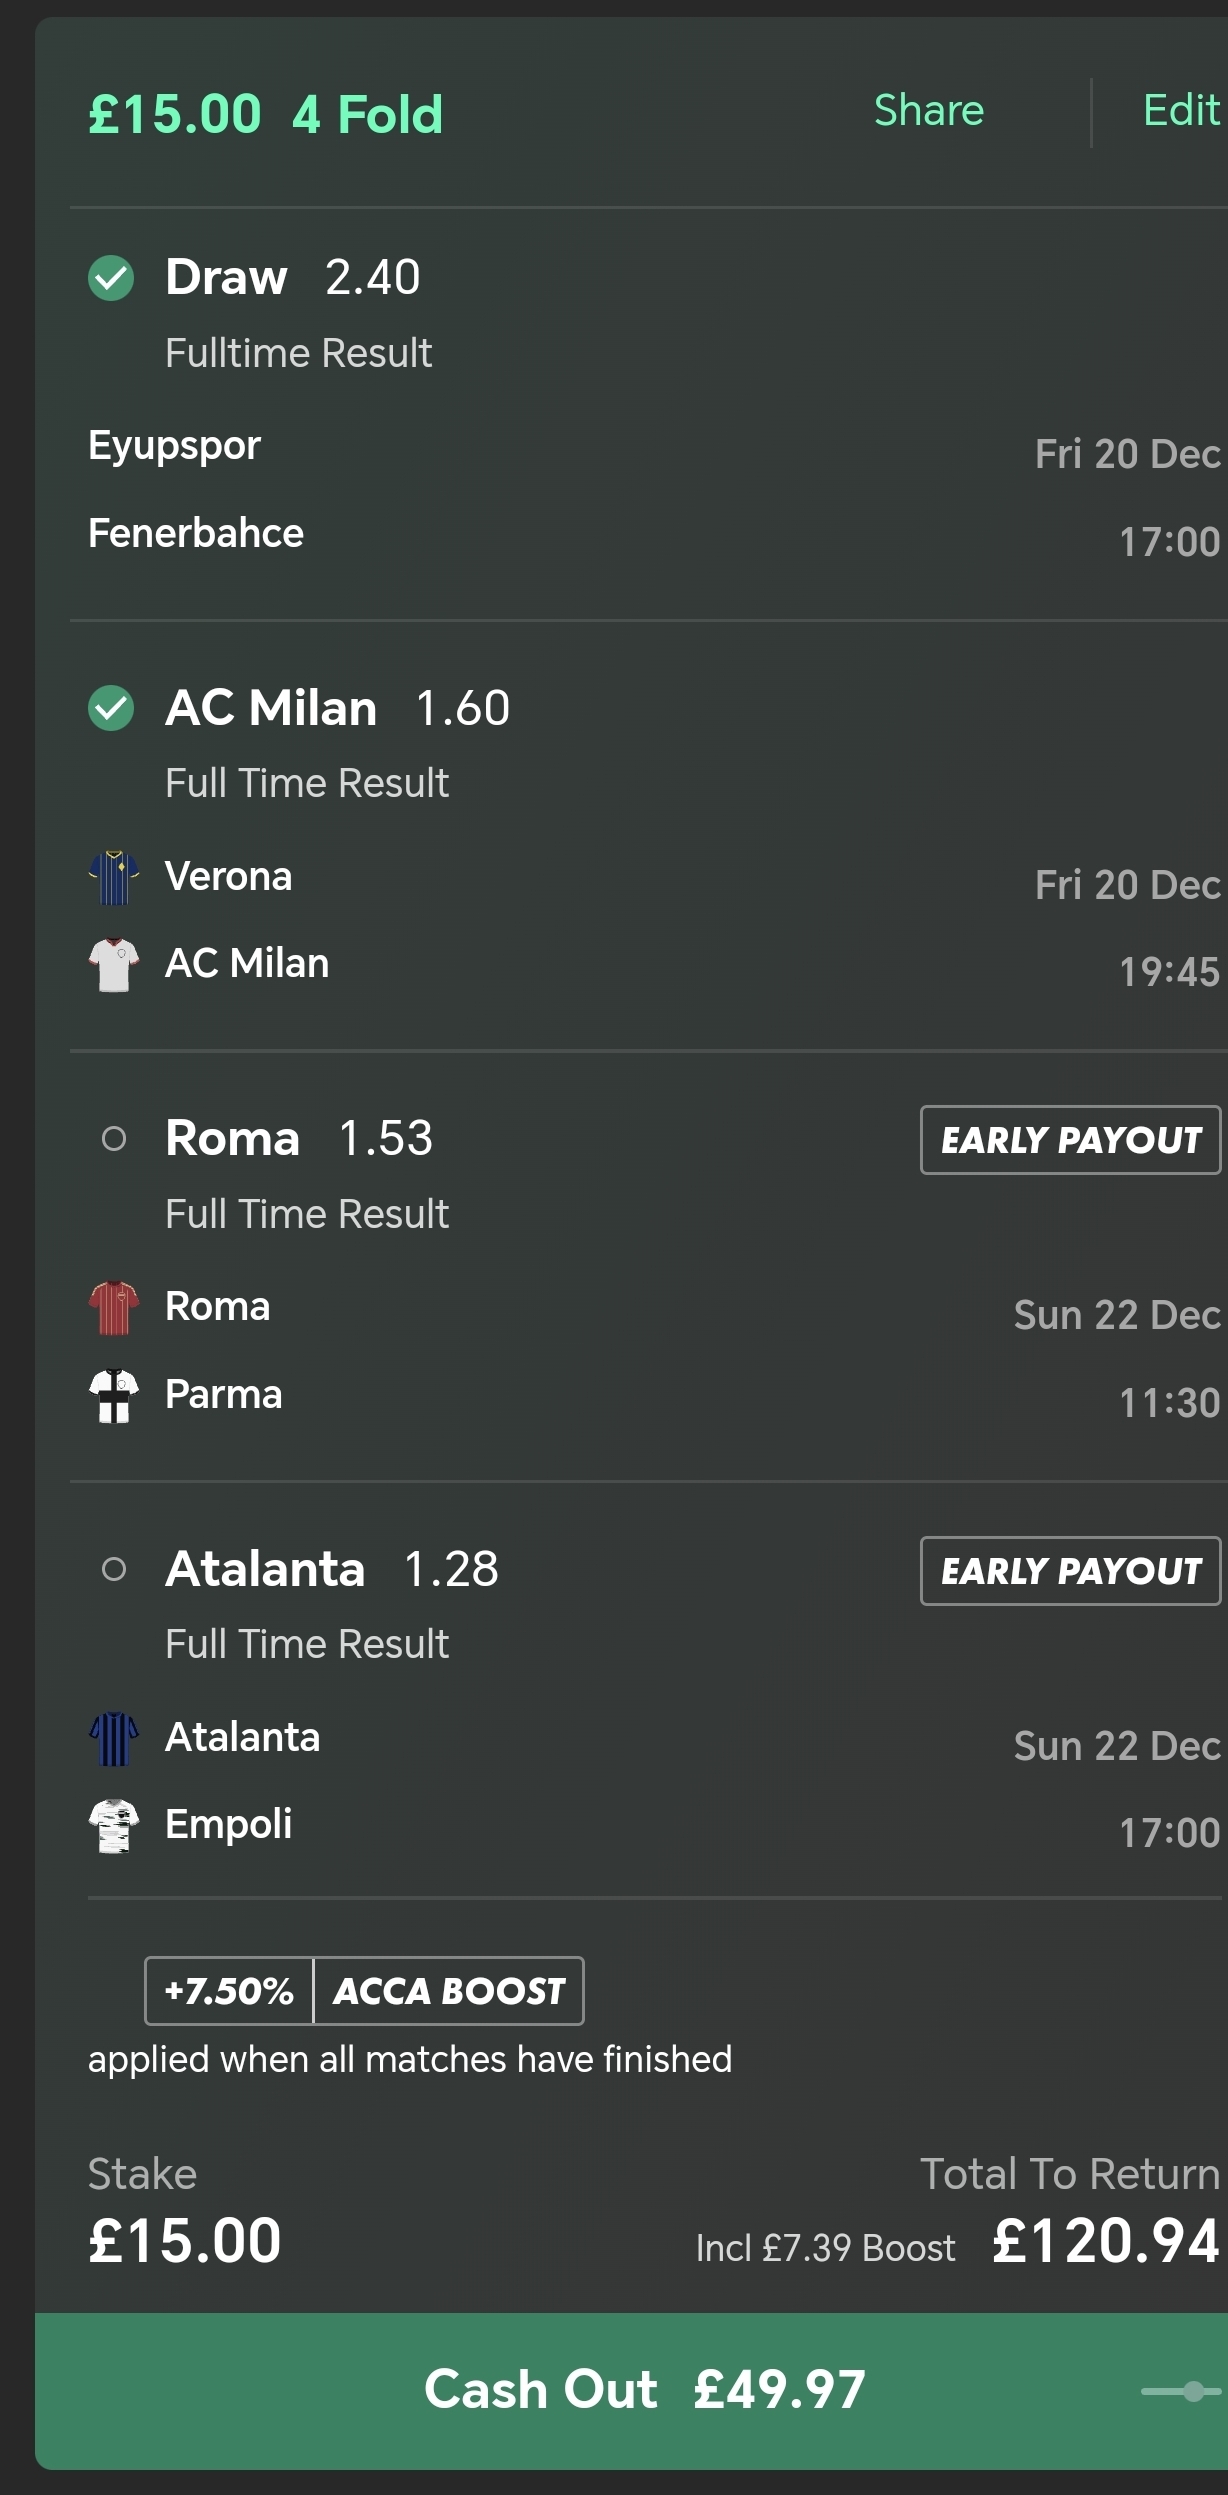Viewport: 1228px width, 2495px height.
Task: Tap Atalanta's Early Payout badge
Action: [1070, 1571]
